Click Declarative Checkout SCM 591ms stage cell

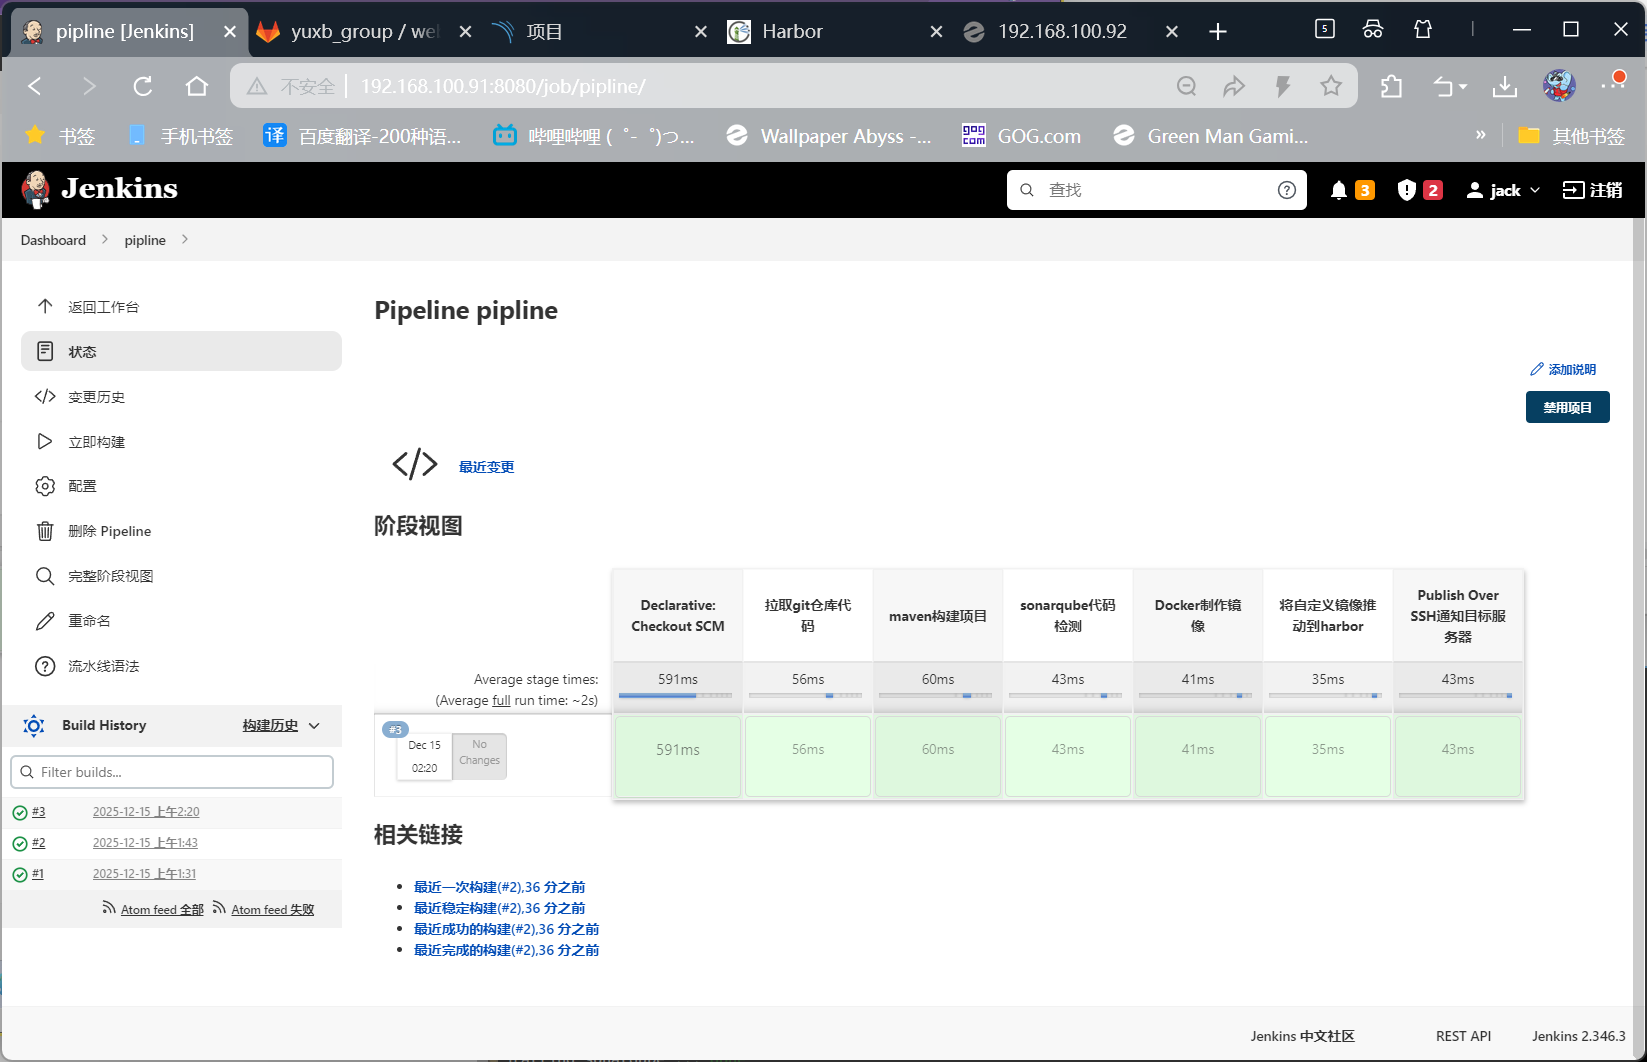coord(678,757)
